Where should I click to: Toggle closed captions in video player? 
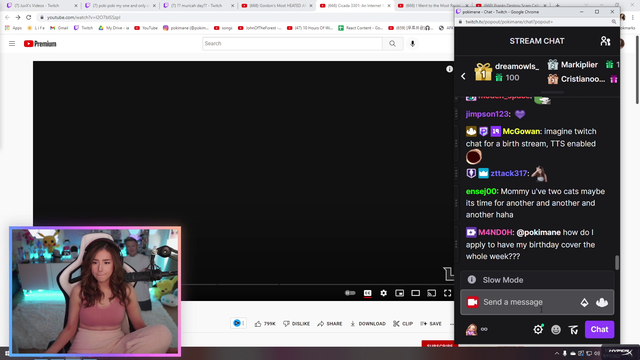[367, 293]
